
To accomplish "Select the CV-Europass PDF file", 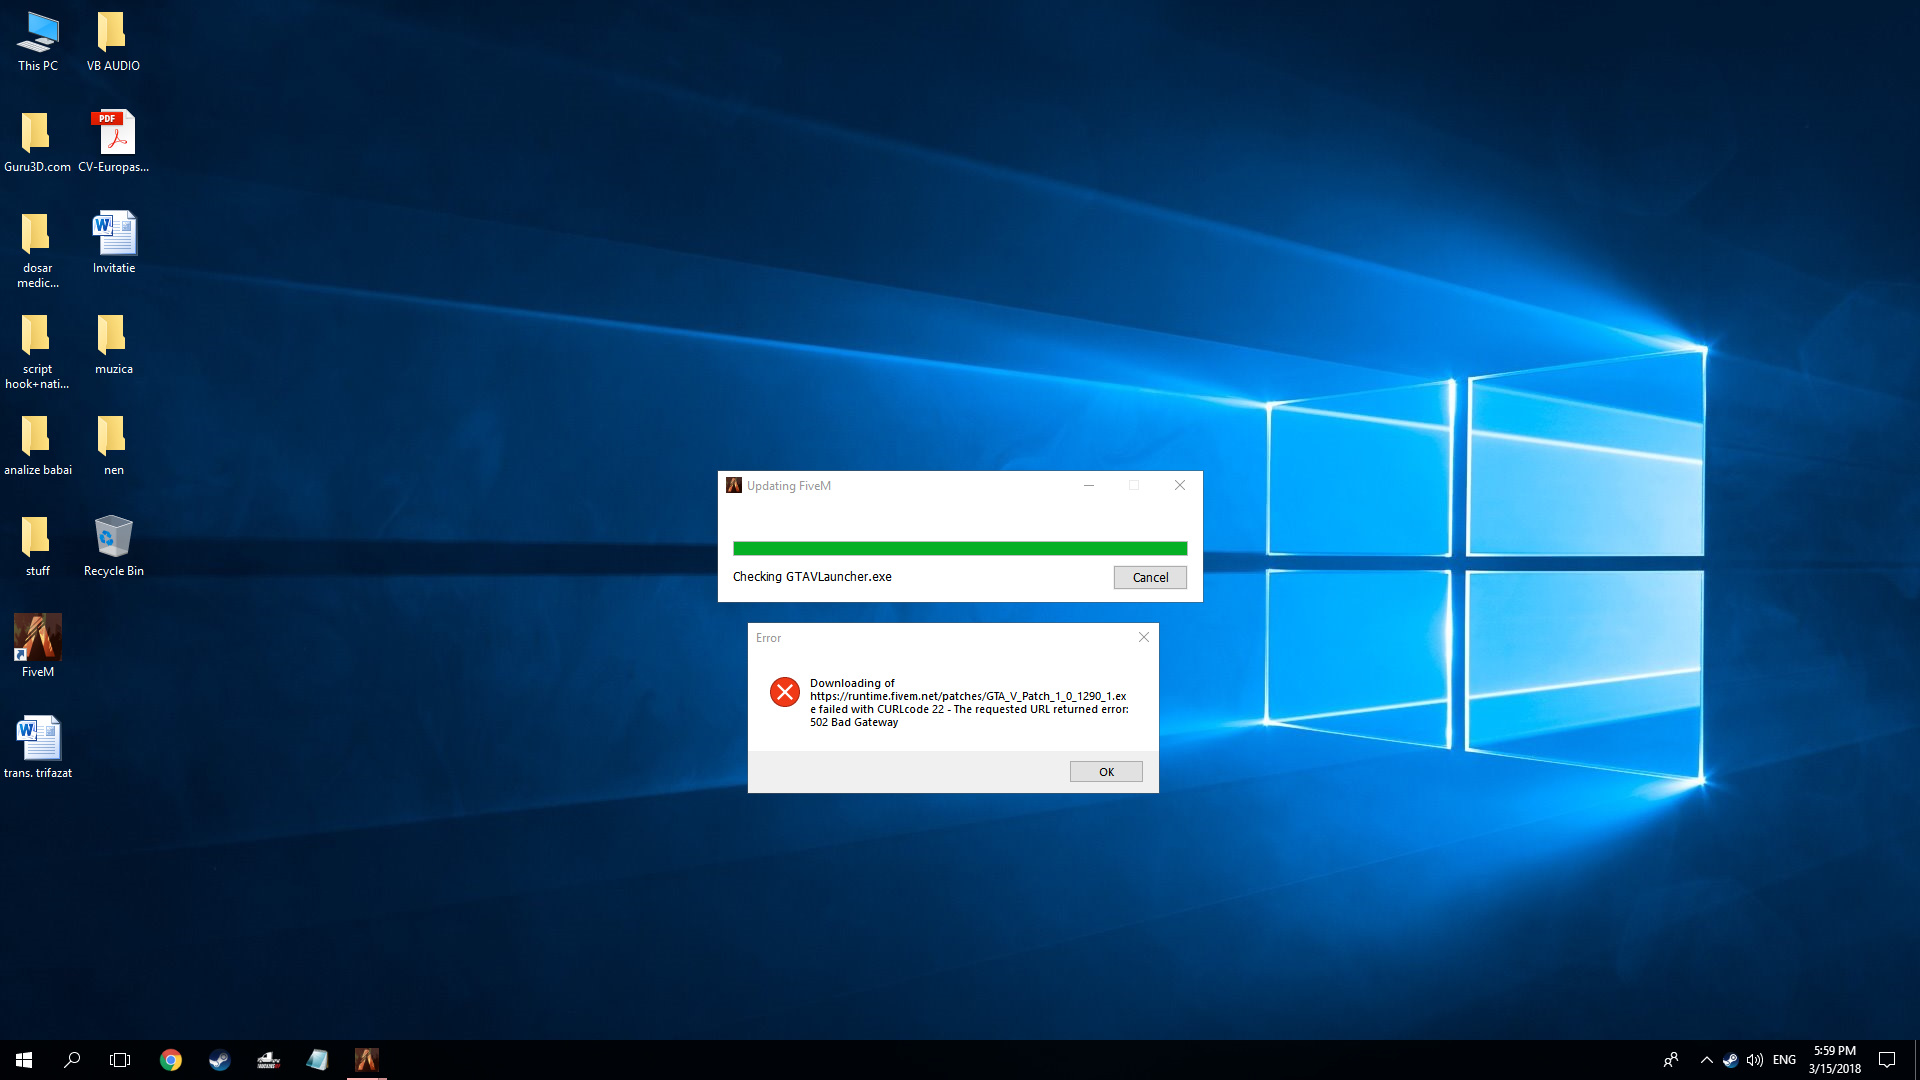I will 114,143.
